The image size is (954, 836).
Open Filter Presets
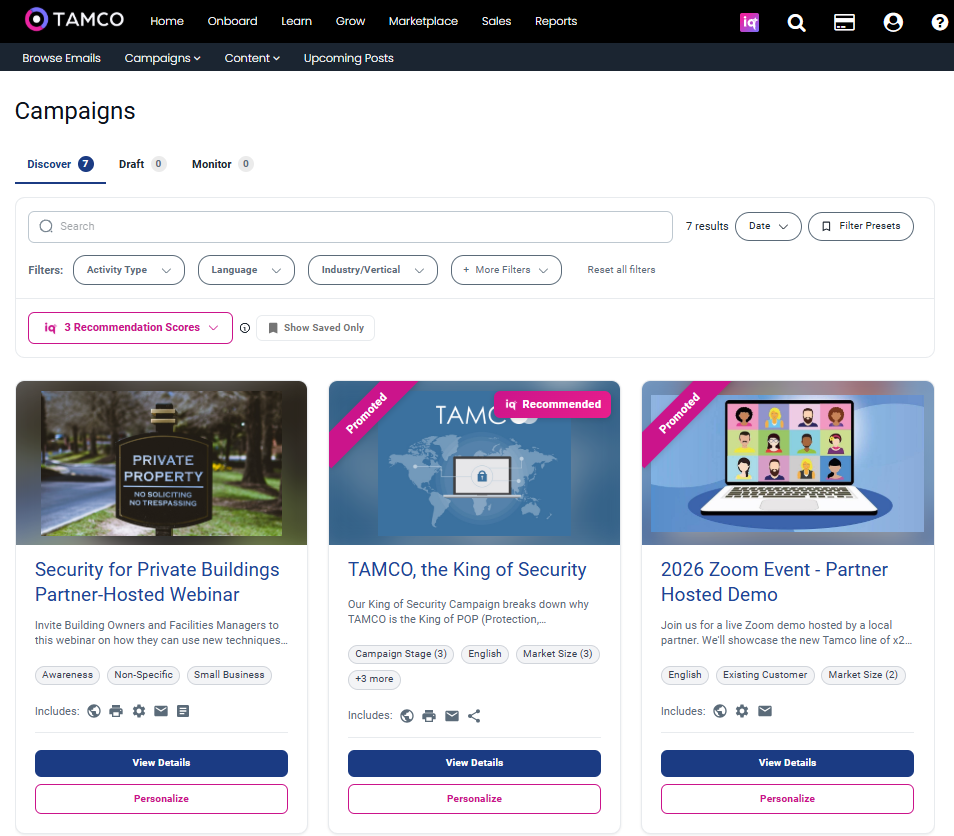tap(861, 226)
